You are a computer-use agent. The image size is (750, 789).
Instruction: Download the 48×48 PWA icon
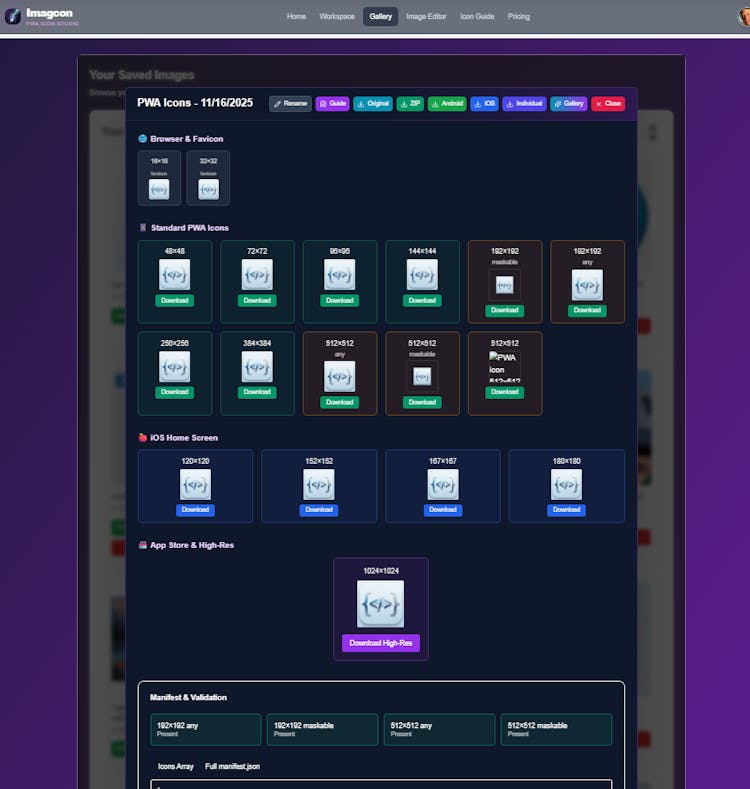pos(175,300)
